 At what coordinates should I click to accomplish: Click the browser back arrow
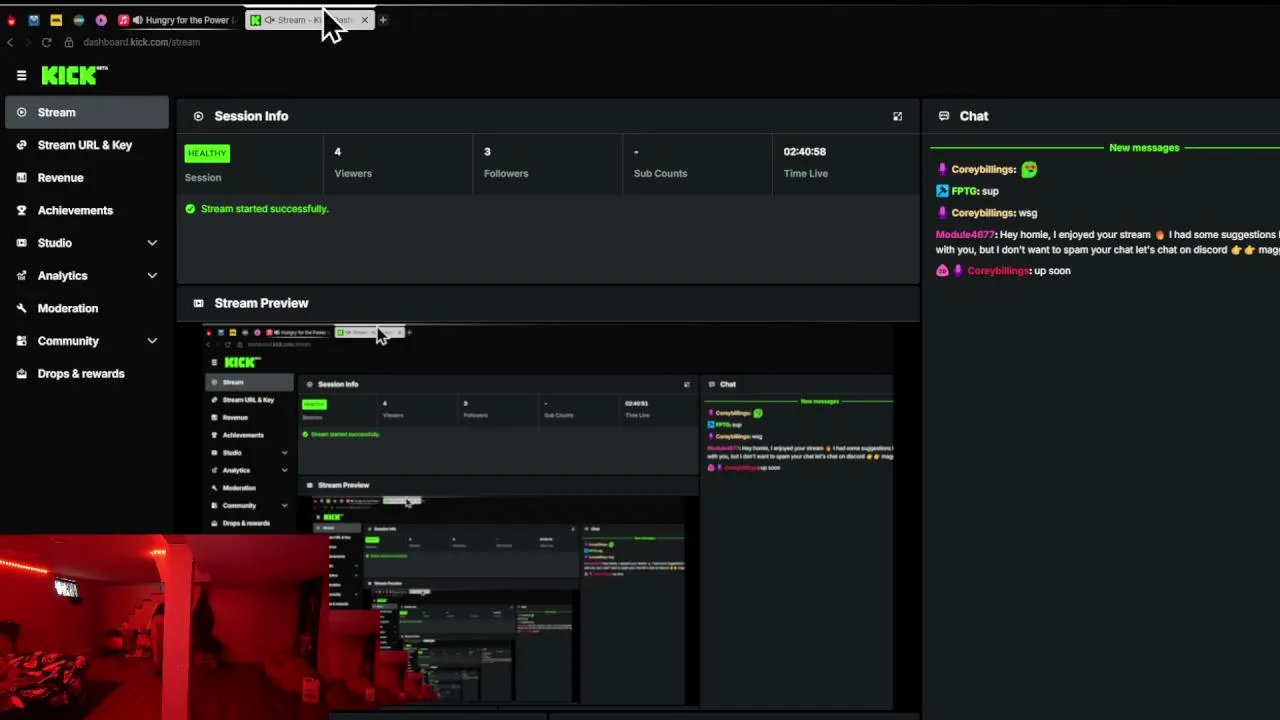click(x=10, y=42)
